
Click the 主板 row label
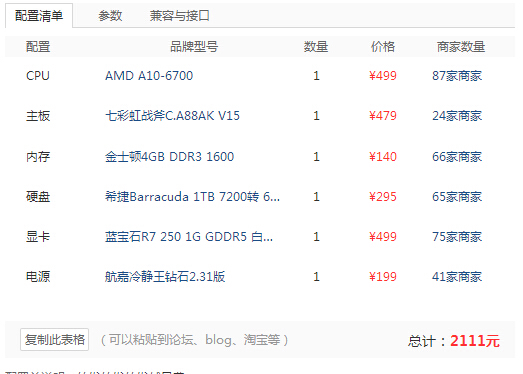click(38, 116)
